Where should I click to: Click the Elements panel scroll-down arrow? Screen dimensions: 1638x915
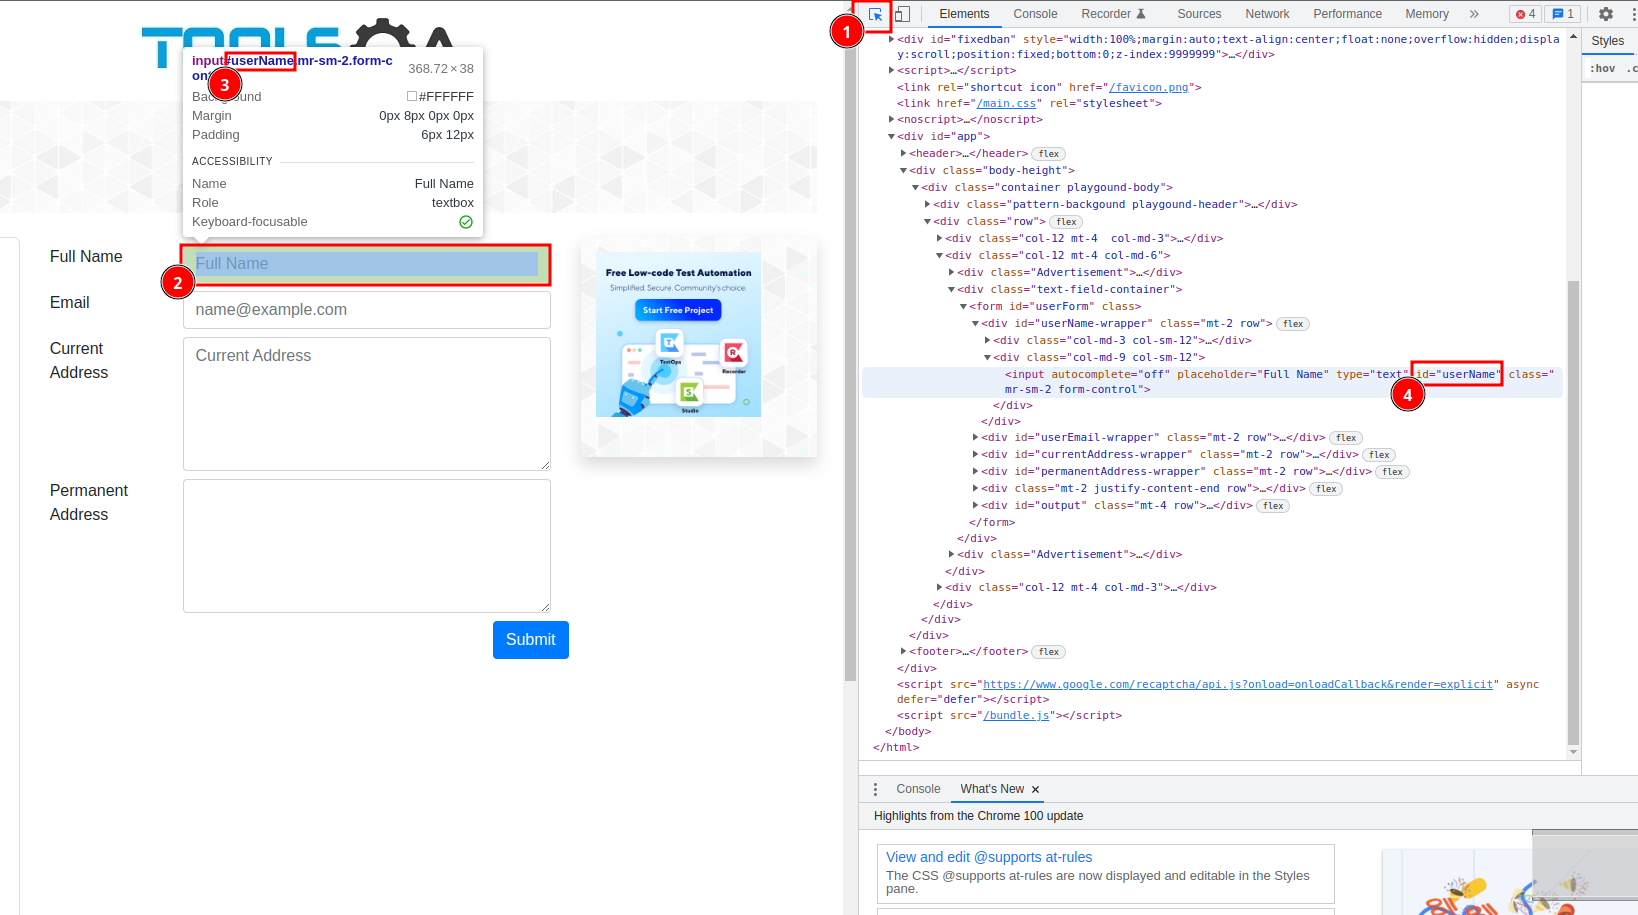pos(1573,752)
